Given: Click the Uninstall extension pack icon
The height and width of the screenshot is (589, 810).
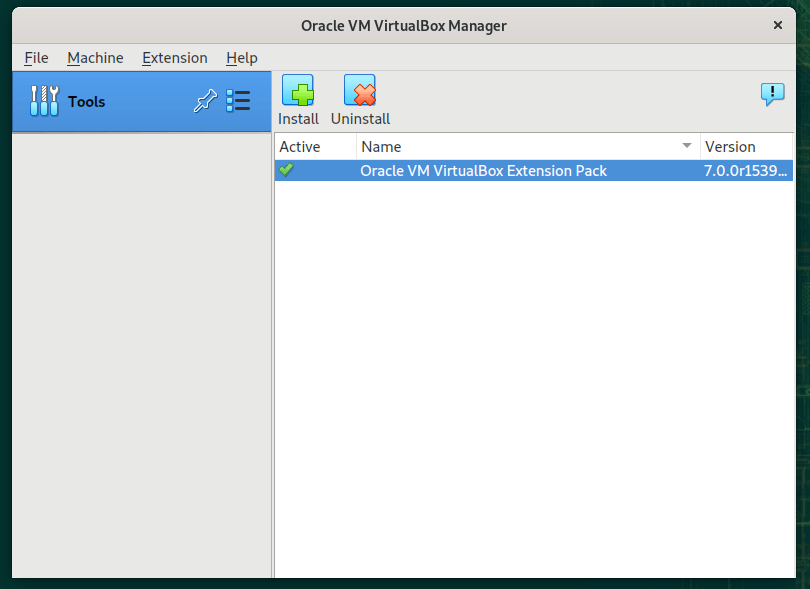Looking at the screenshot, I should point(360,92).
